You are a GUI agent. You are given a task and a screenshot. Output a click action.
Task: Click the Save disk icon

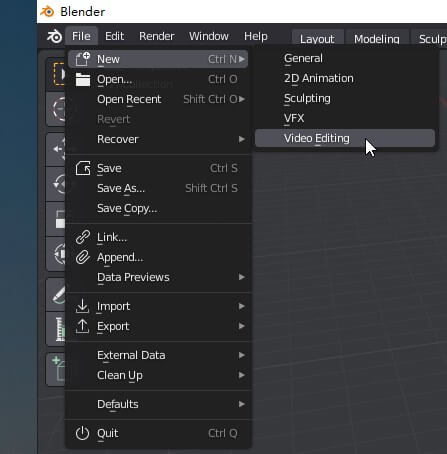[83, 168]
